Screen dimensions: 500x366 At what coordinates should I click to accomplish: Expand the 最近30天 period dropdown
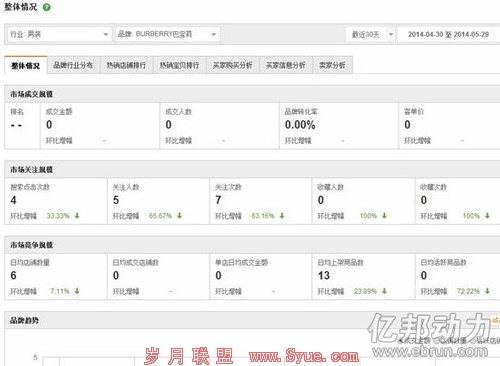click(371, 34)
